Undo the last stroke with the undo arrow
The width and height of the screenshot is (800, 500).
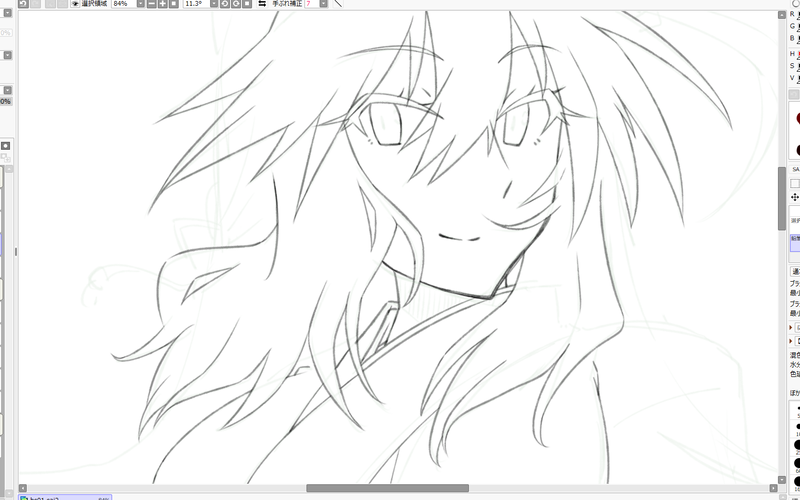coord(23,3)
